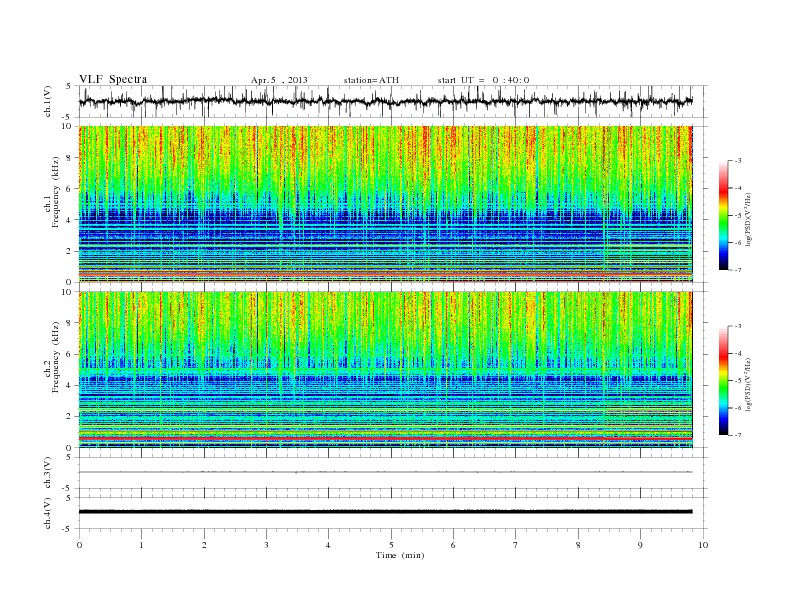Click the "6" kHz tick of ch.2 spectrogram
The width and height of the screenshot is (792, 612).
pos(69,354)
